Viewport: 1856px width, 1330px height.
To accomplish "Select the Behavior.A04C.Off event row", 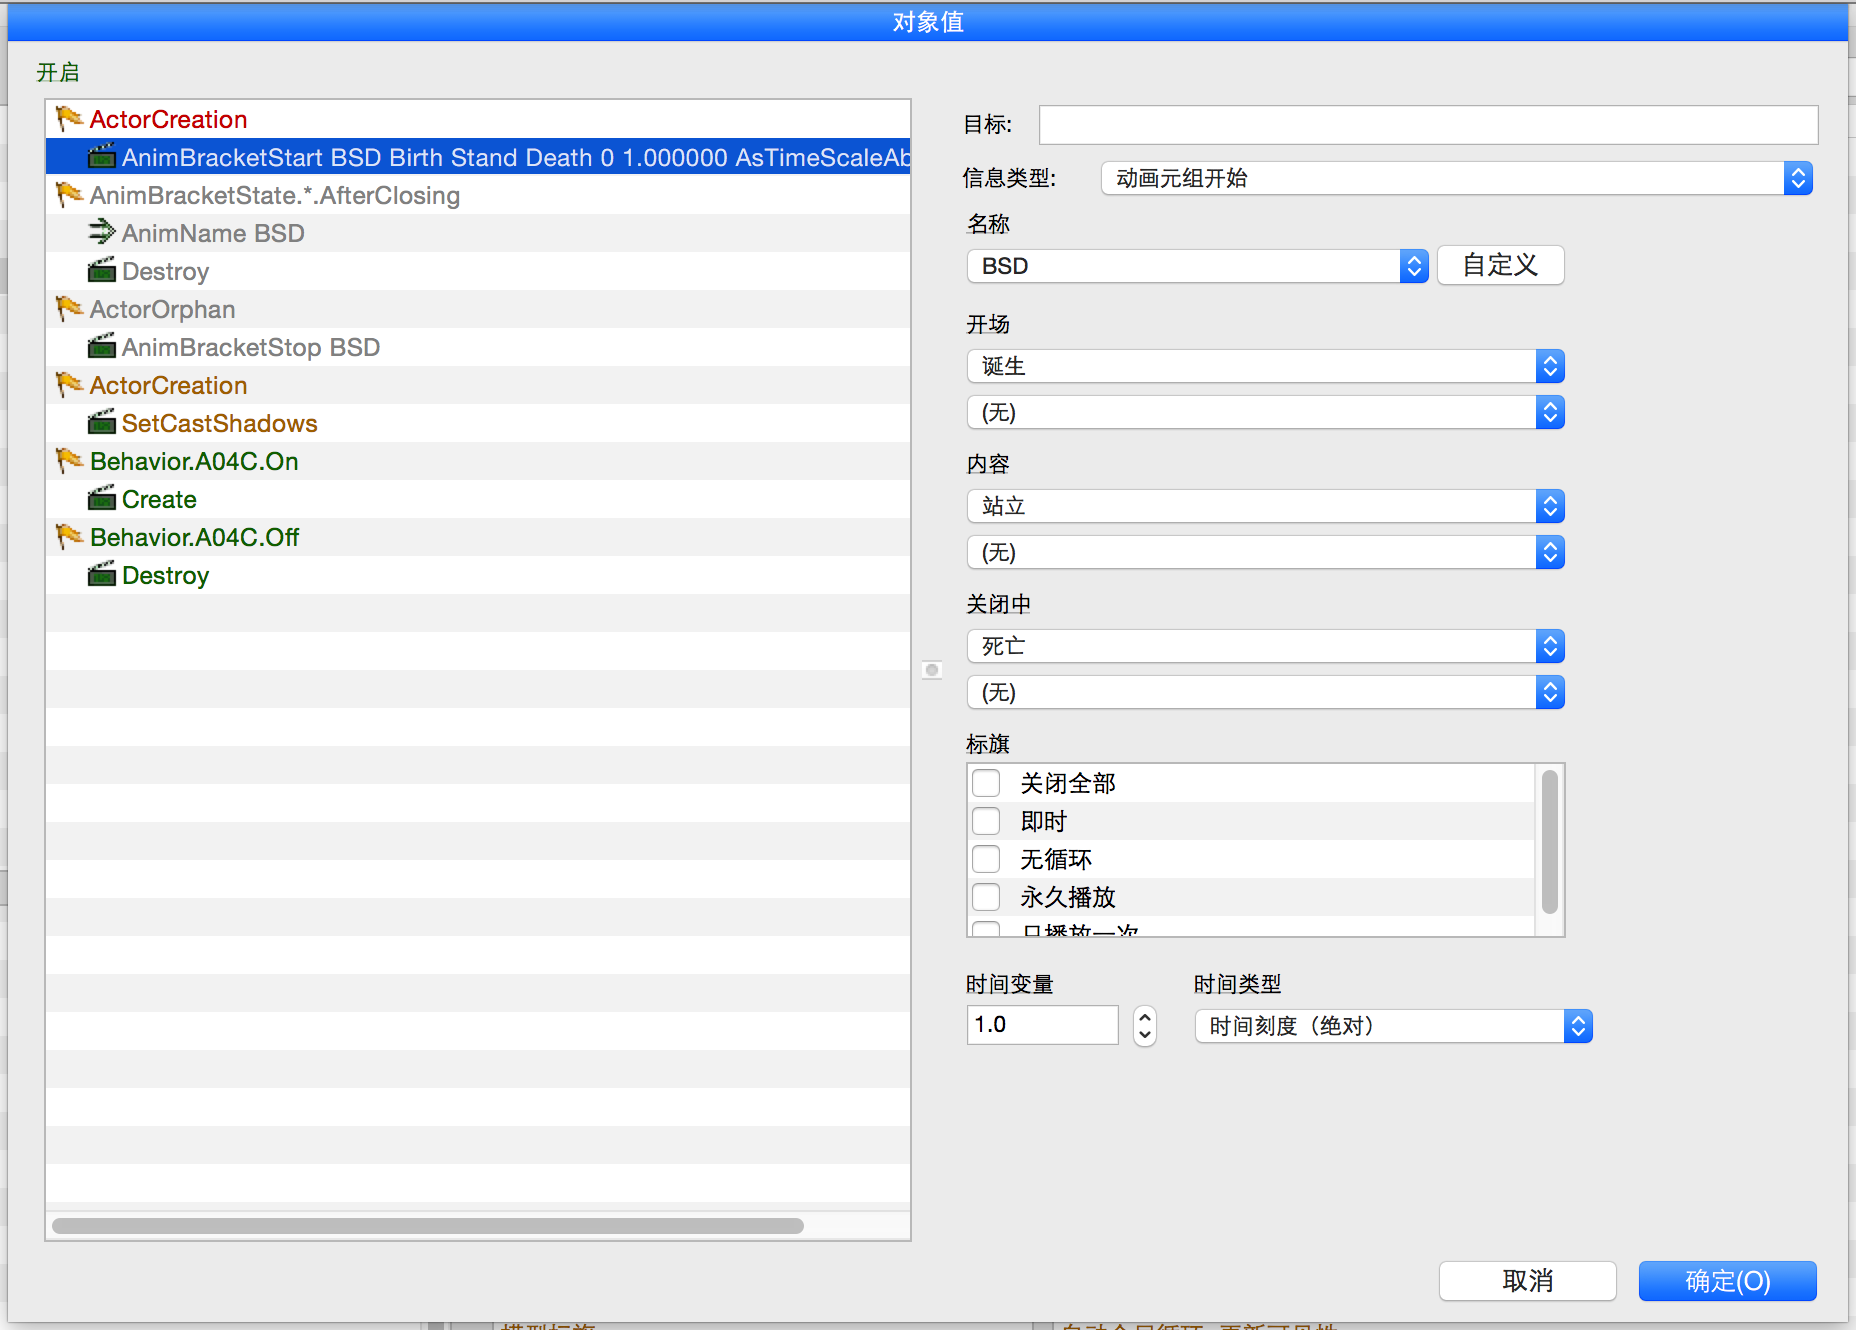I will click(x=478, y=537).
